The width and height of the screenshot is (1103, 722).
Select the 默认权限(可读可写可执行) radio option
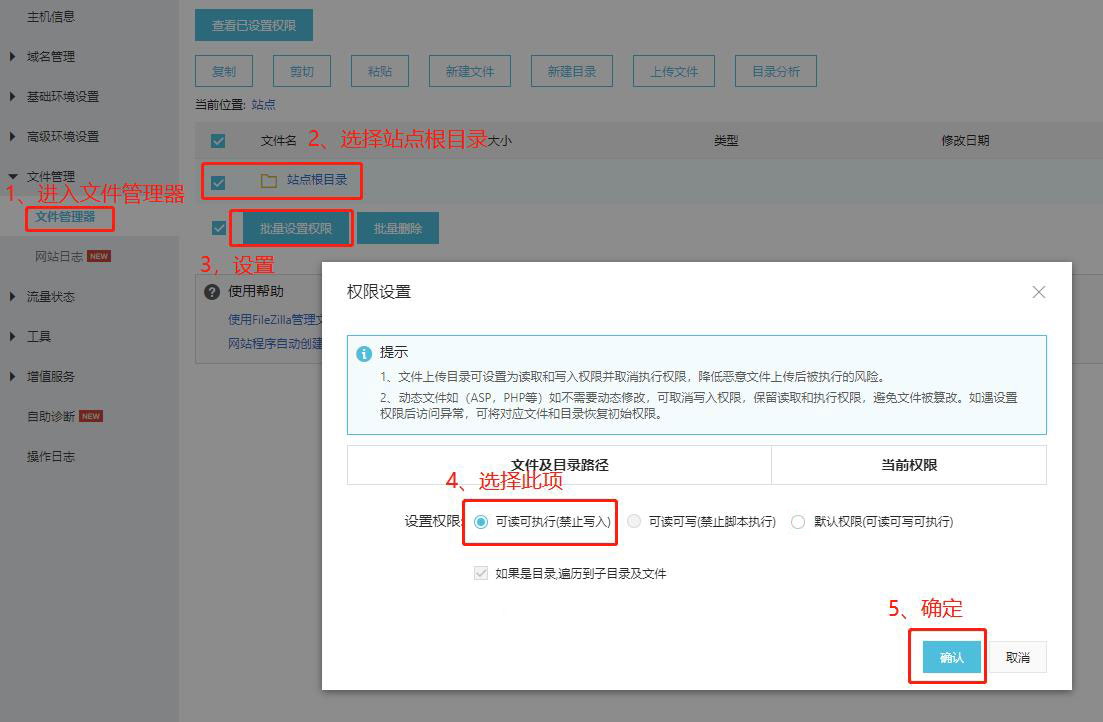[x=797, y=522]
